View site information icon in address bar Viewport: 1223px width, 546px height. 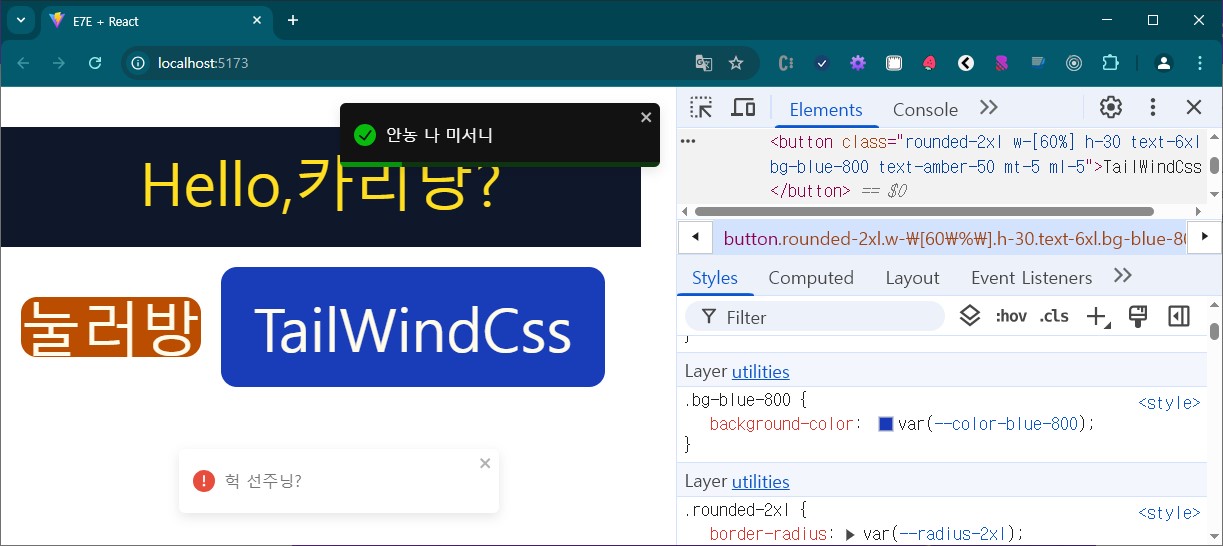140,63
